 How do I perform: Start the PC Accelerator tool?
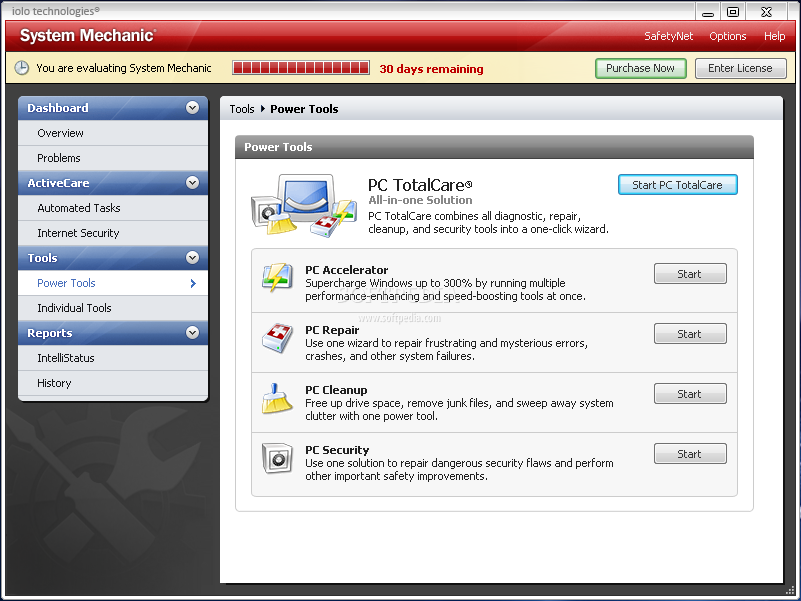690,274
